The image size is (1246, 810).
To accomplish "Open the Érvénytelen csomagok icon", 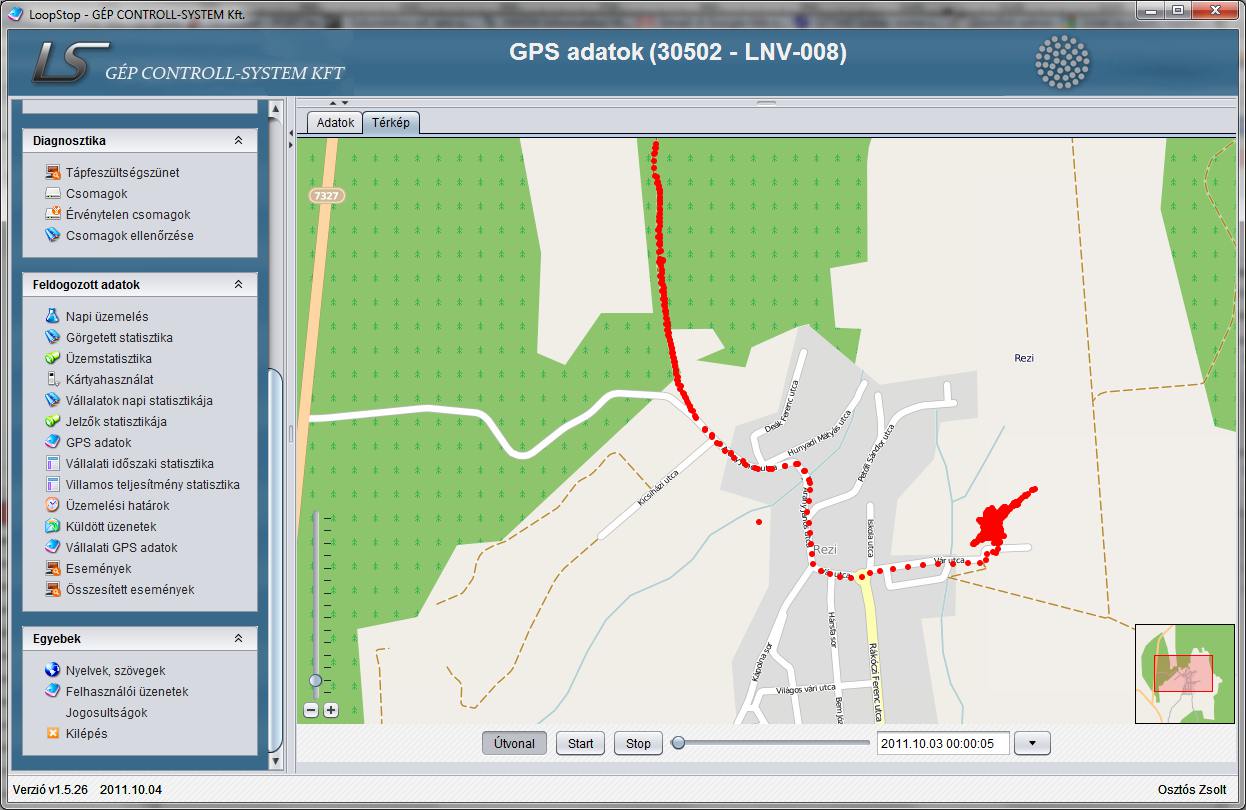I will pos(54,215).
